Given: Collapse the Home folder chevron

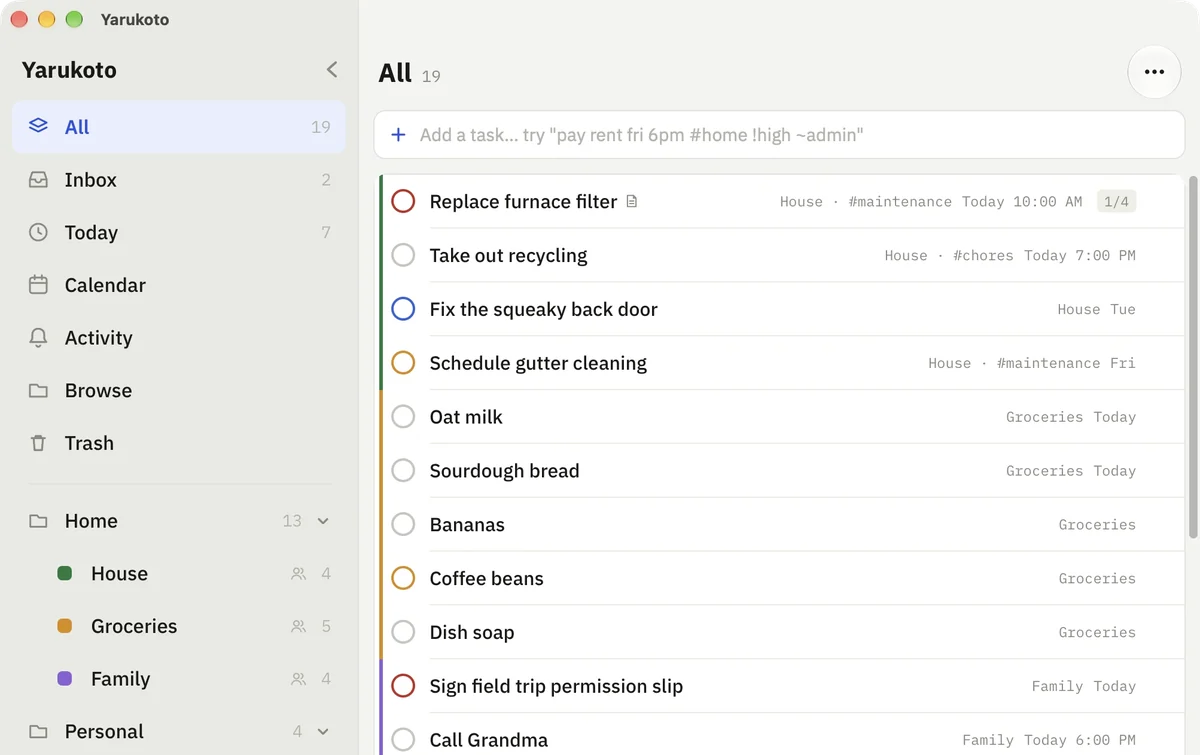Looking at the screenshot, I should (323, 521).
